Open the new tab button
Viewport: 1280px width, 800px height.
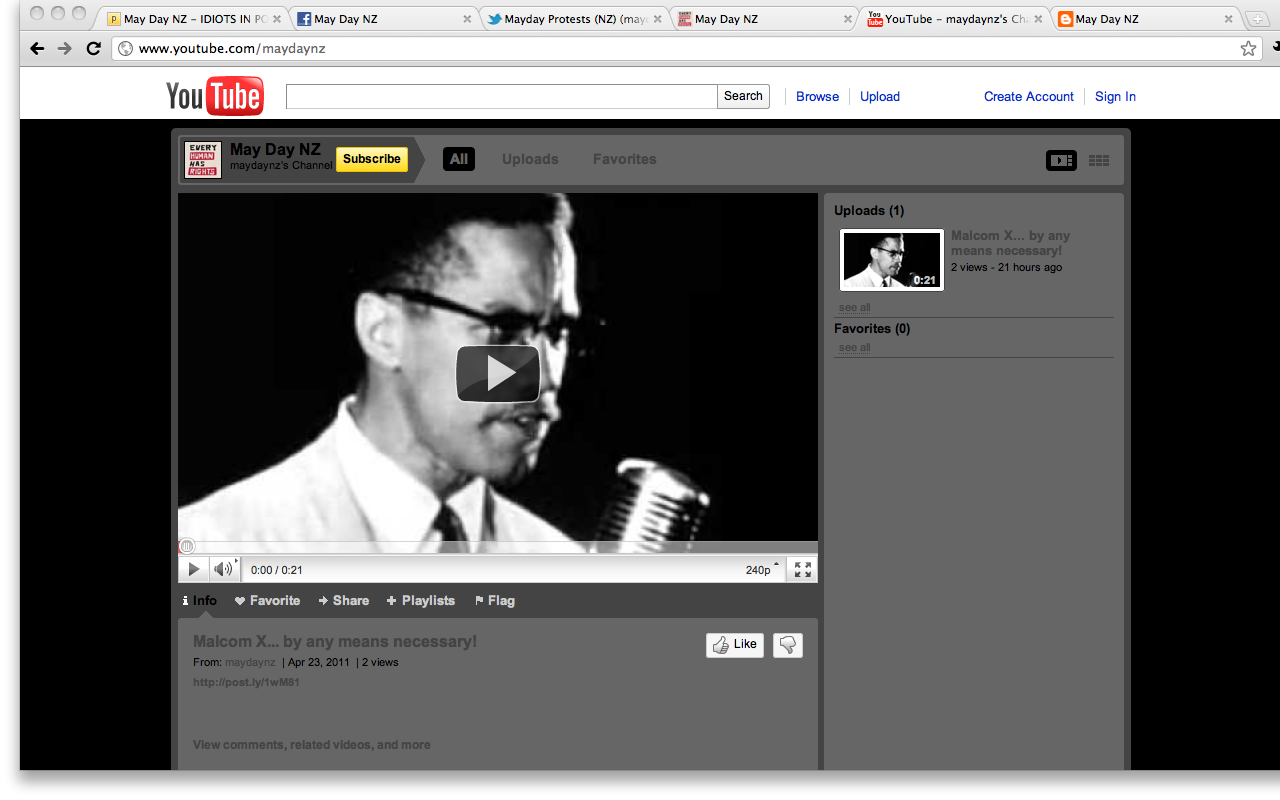click(1256, 19)
